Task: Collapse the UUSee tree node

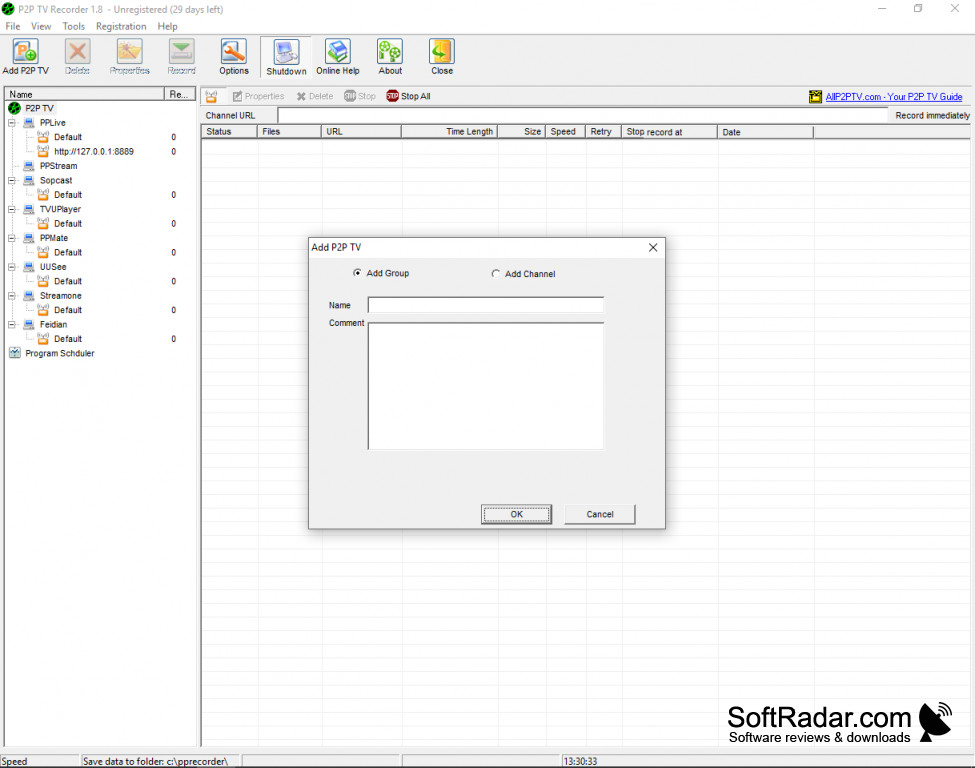Action: pos(12,267)
